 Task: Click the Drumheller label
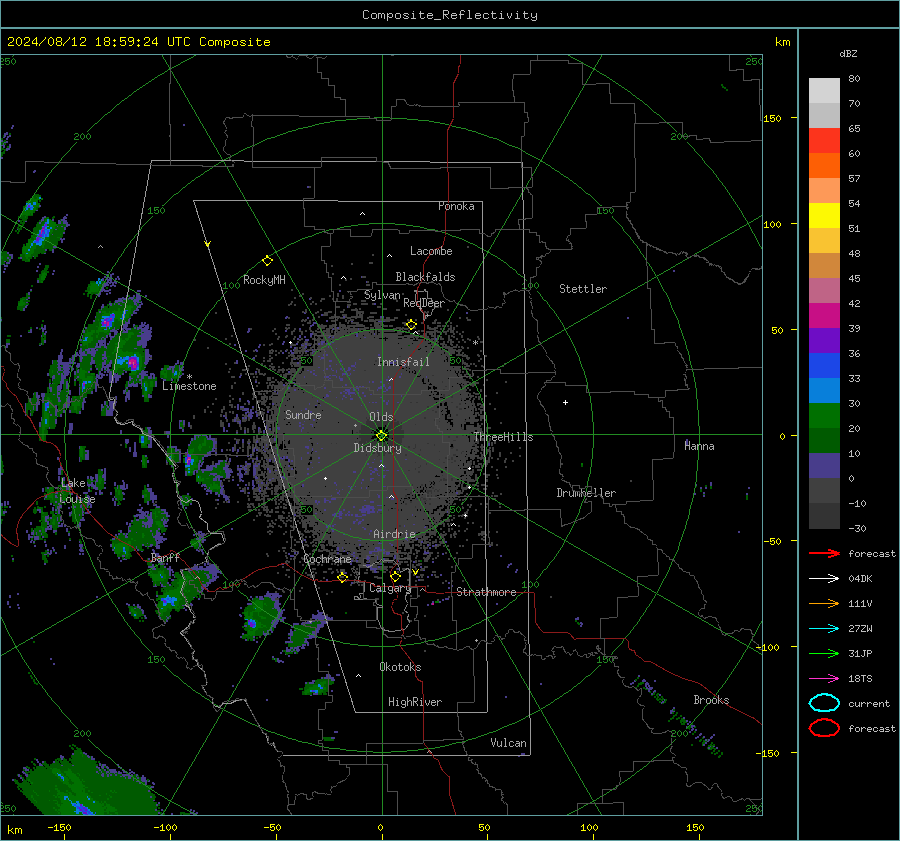tap(586, 493)
